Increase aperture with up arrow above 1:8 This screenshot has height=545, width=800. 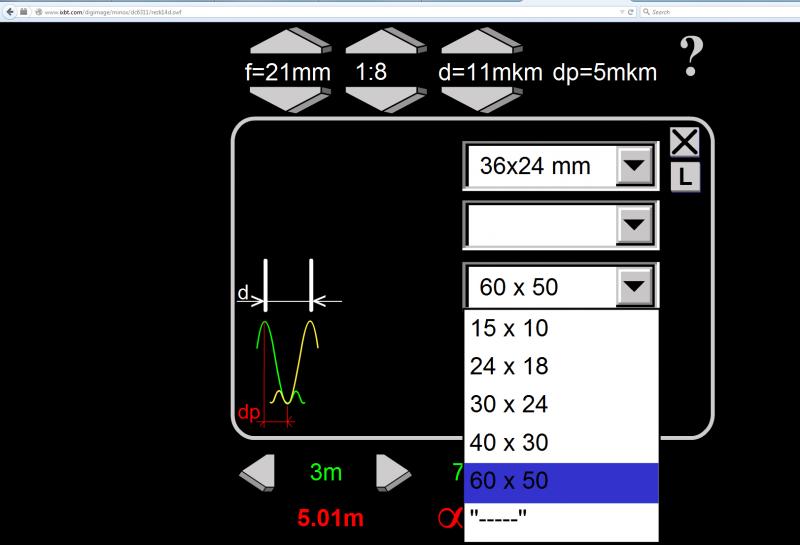pos(386,41)
